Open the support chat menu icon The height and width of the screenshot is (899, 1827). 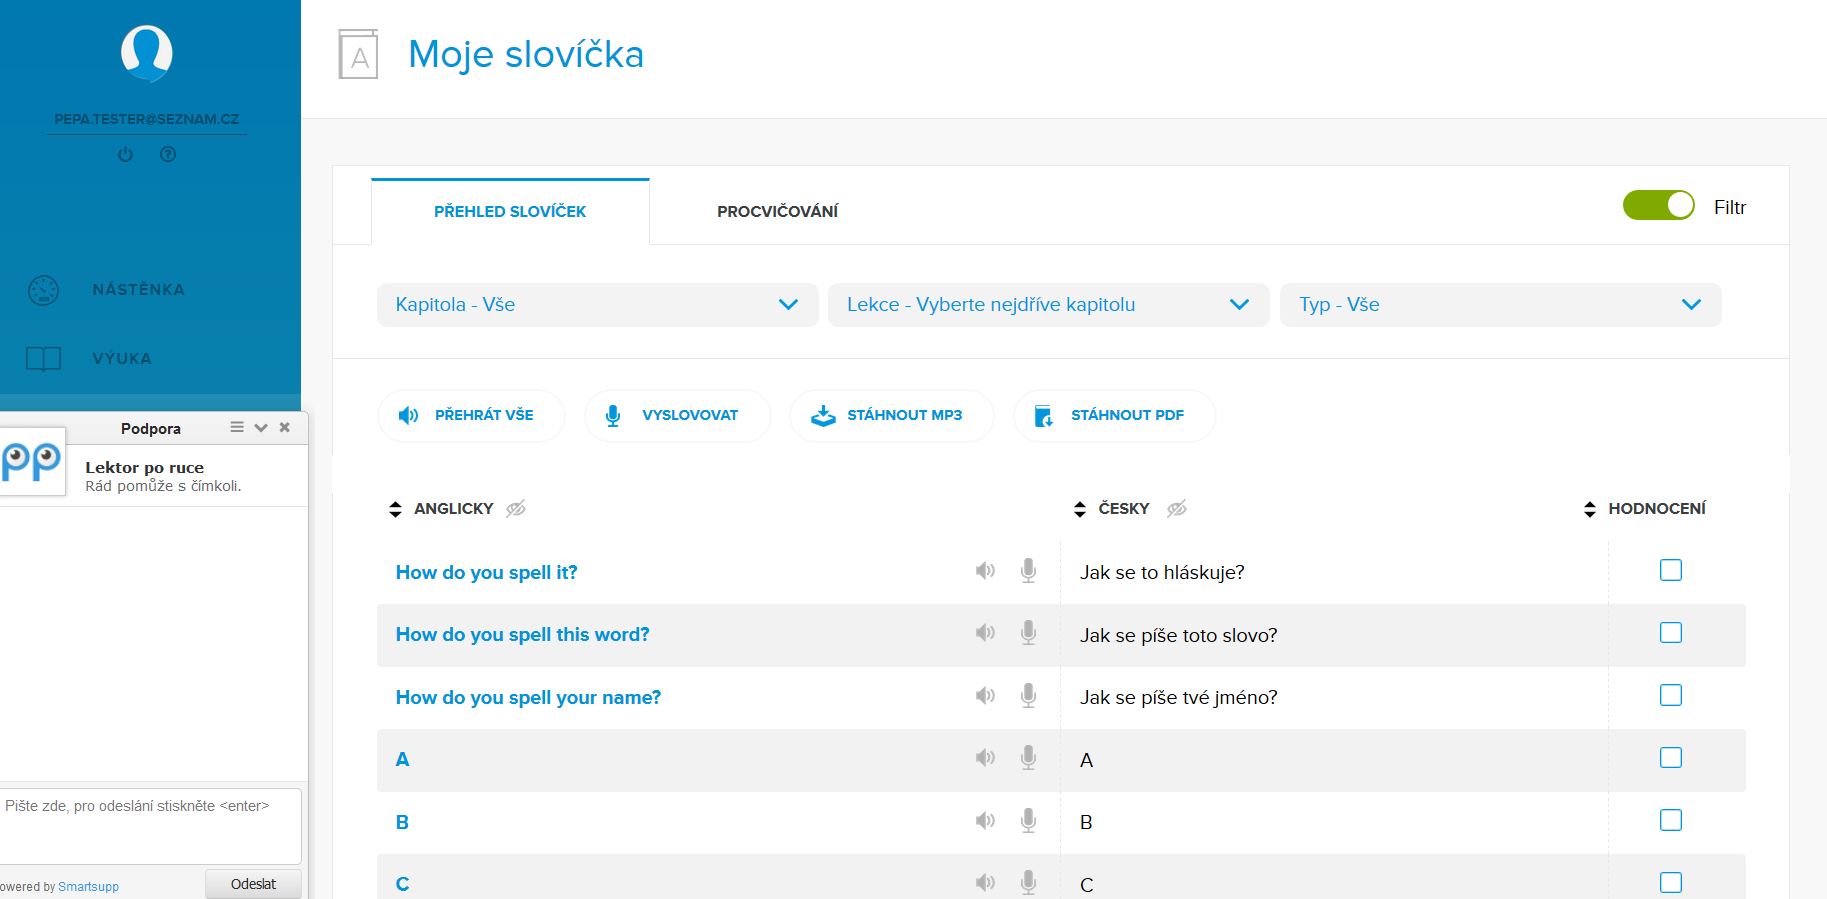237,427
